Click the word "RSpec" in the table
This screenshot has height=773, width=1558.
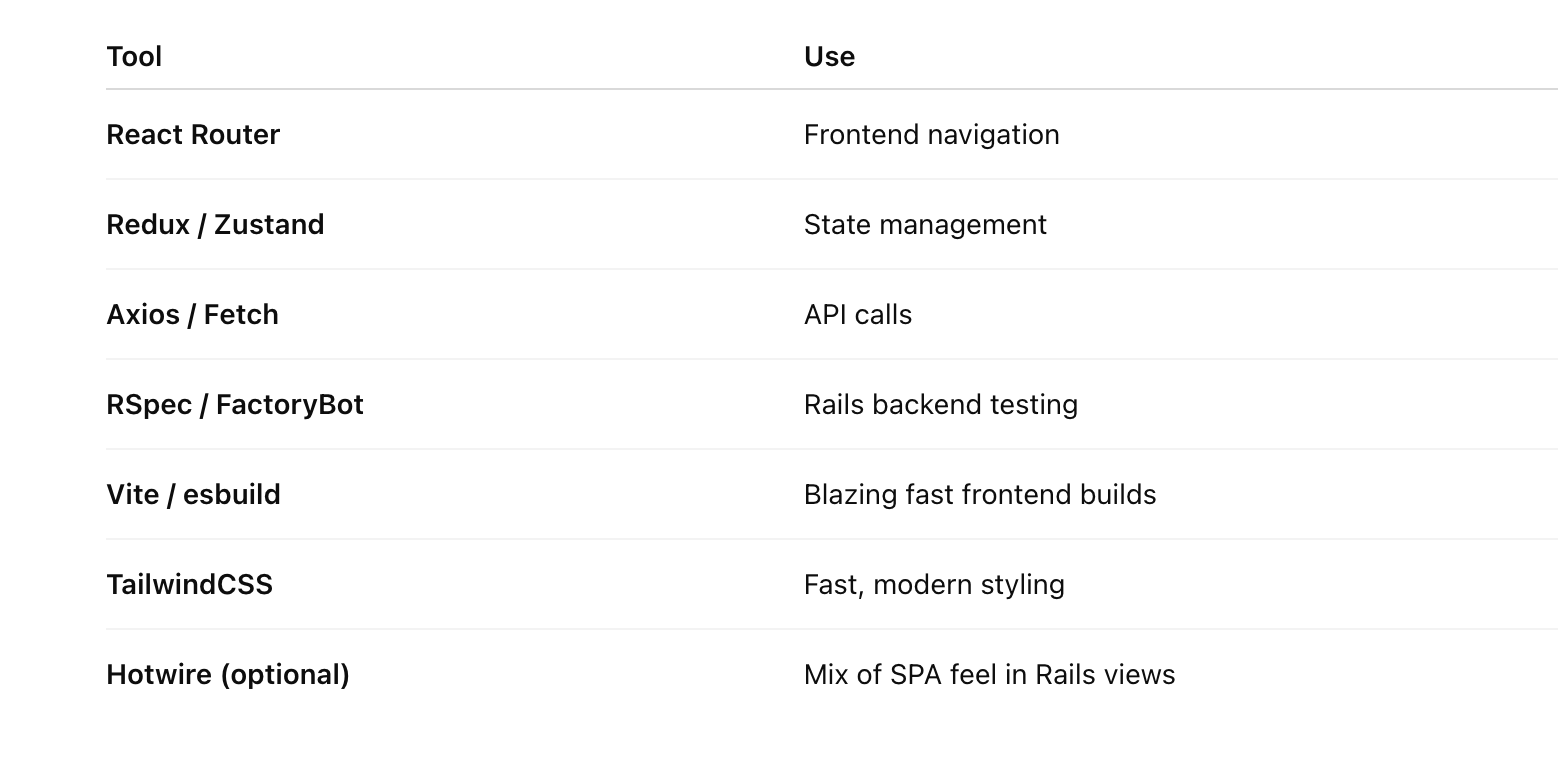click(149, 405)
